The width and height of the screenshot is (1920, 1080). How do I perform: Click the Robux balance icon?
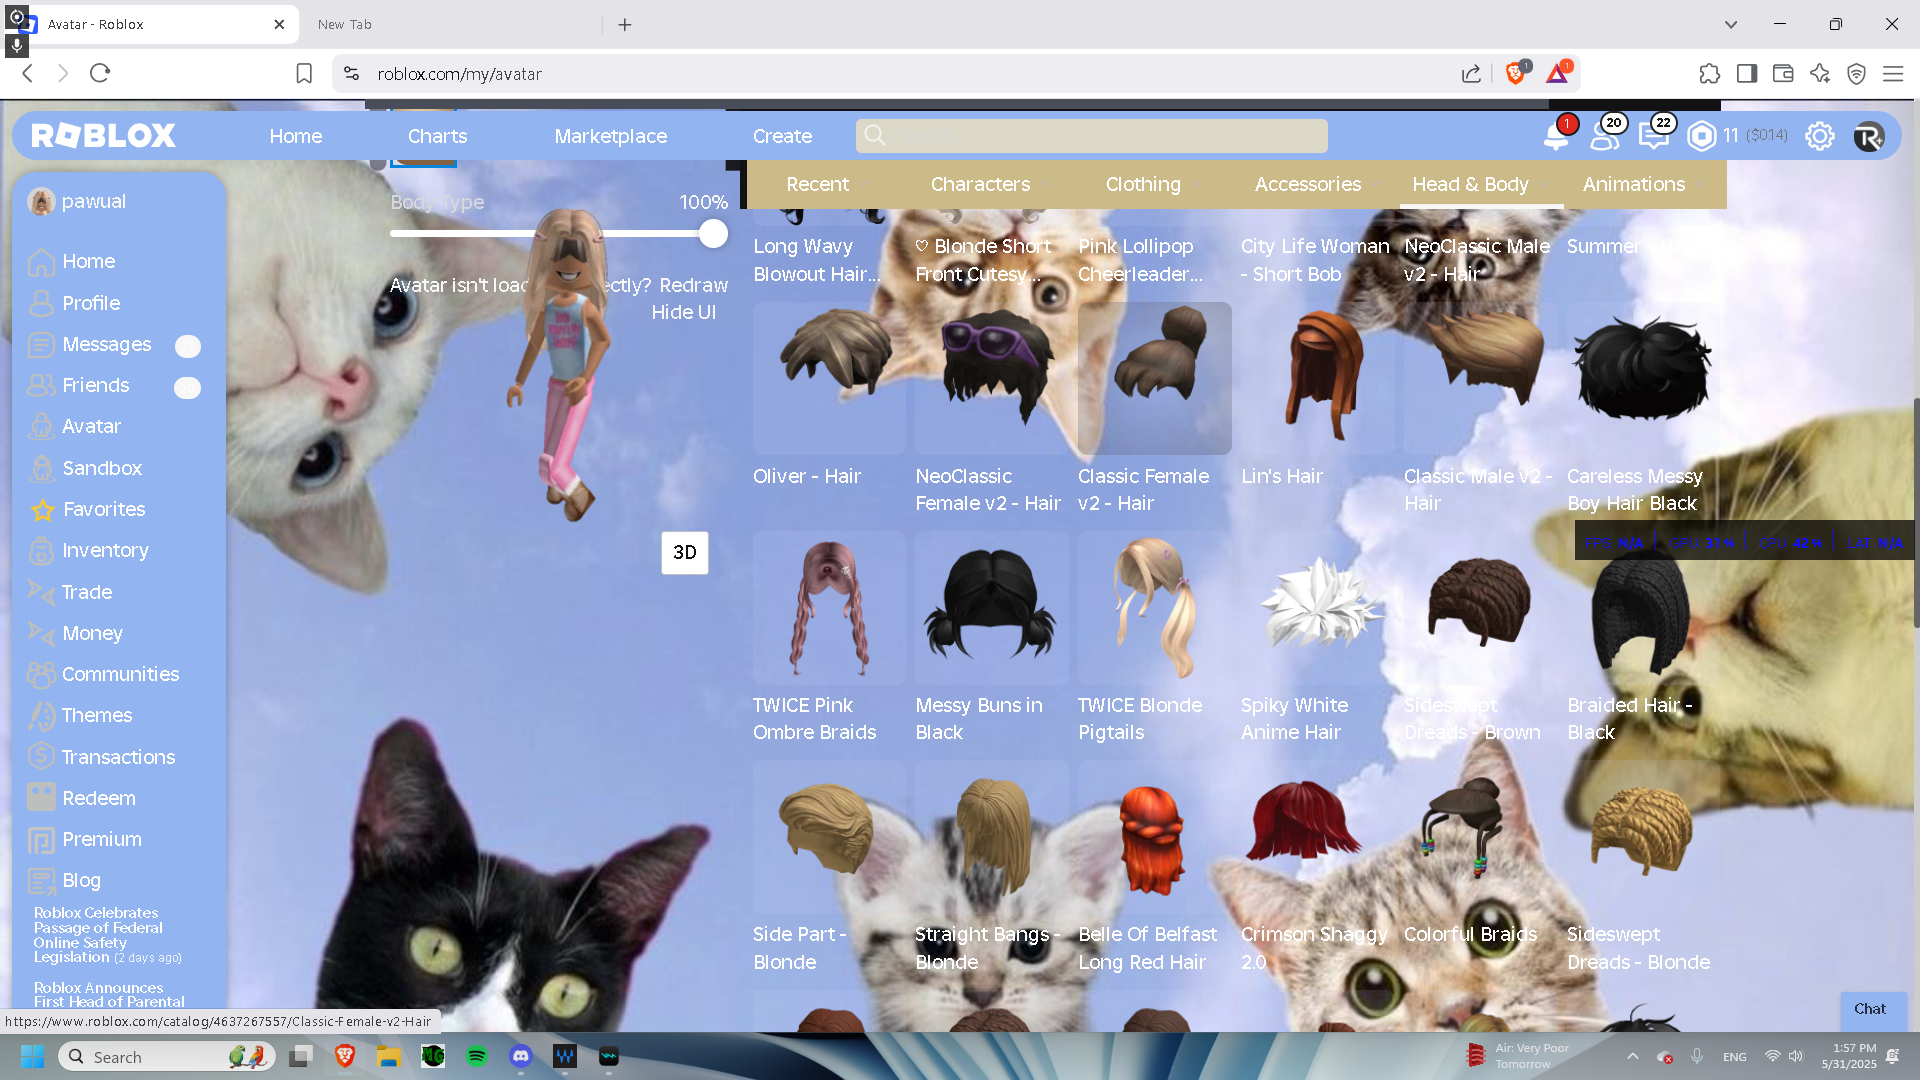1701,136
